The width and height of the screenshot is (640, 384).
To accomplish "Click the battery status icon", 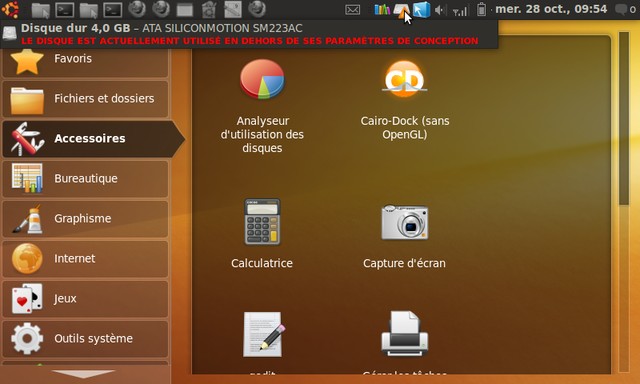I will point(482,9).
